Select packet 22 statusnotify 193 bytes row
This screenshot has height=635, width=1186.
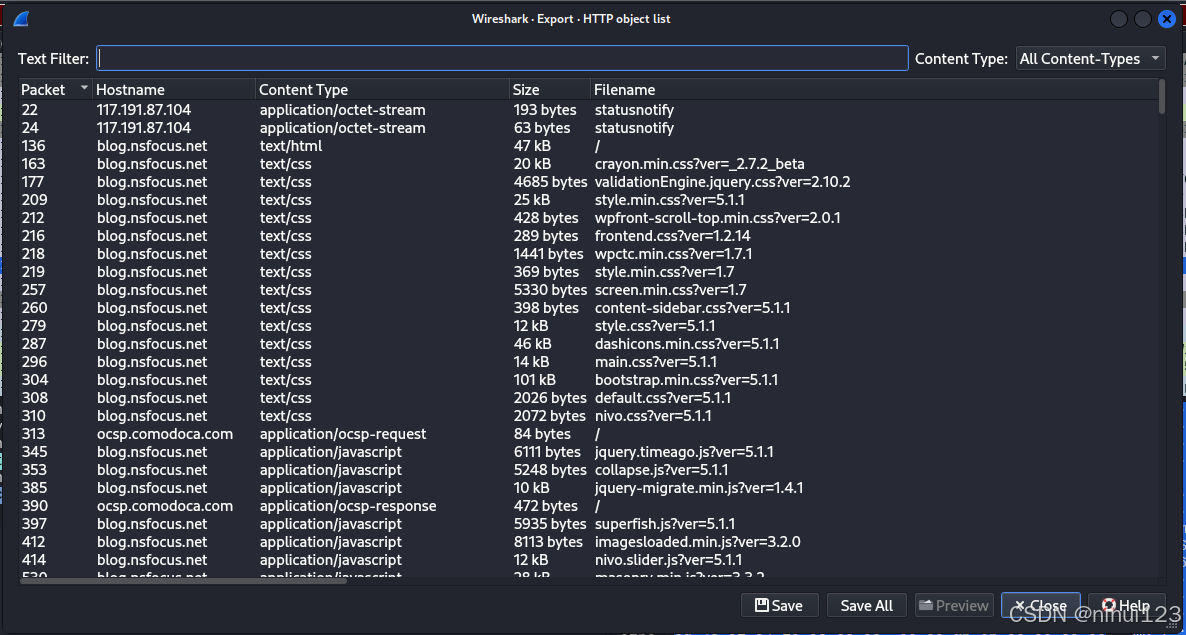(x=588, y=110)
